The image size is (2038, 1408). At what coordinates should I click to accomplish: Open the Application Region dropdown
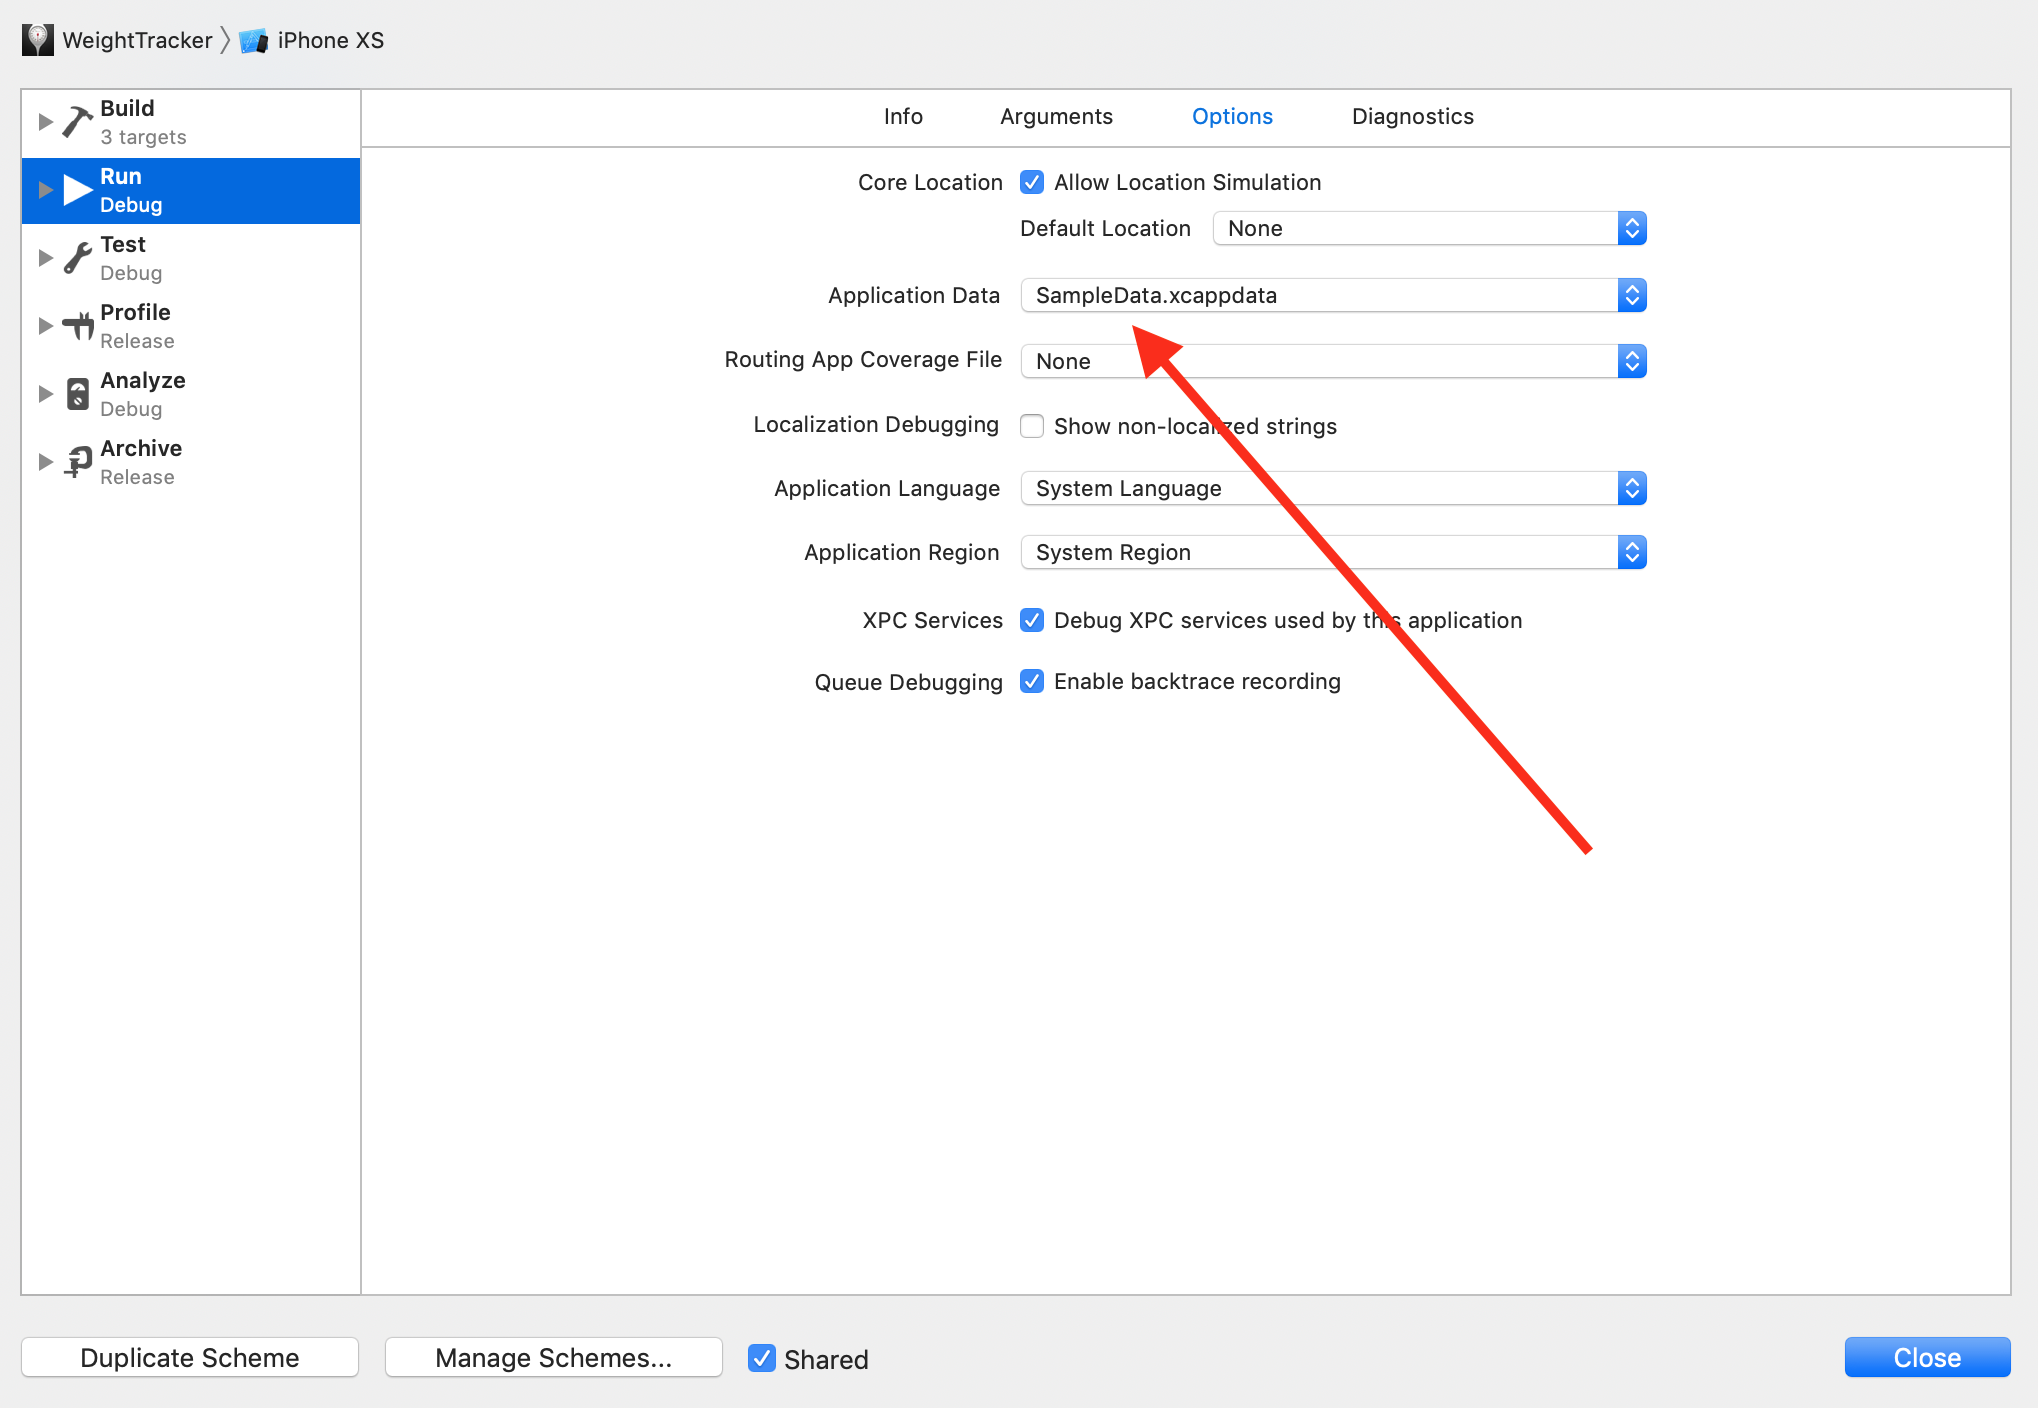tap(1333, 552)
